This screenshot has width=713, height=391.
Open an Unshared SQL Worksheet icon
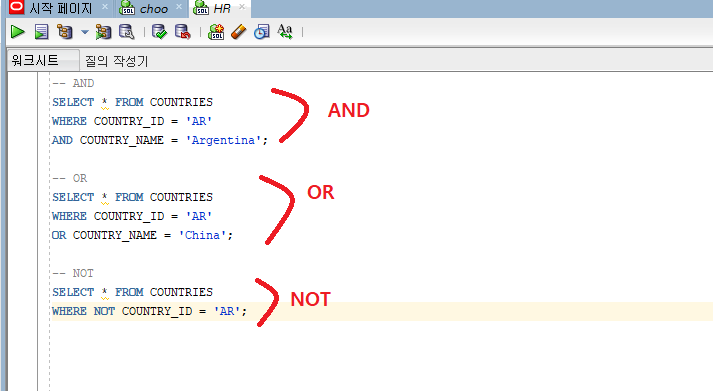click(x=216, y=32)
